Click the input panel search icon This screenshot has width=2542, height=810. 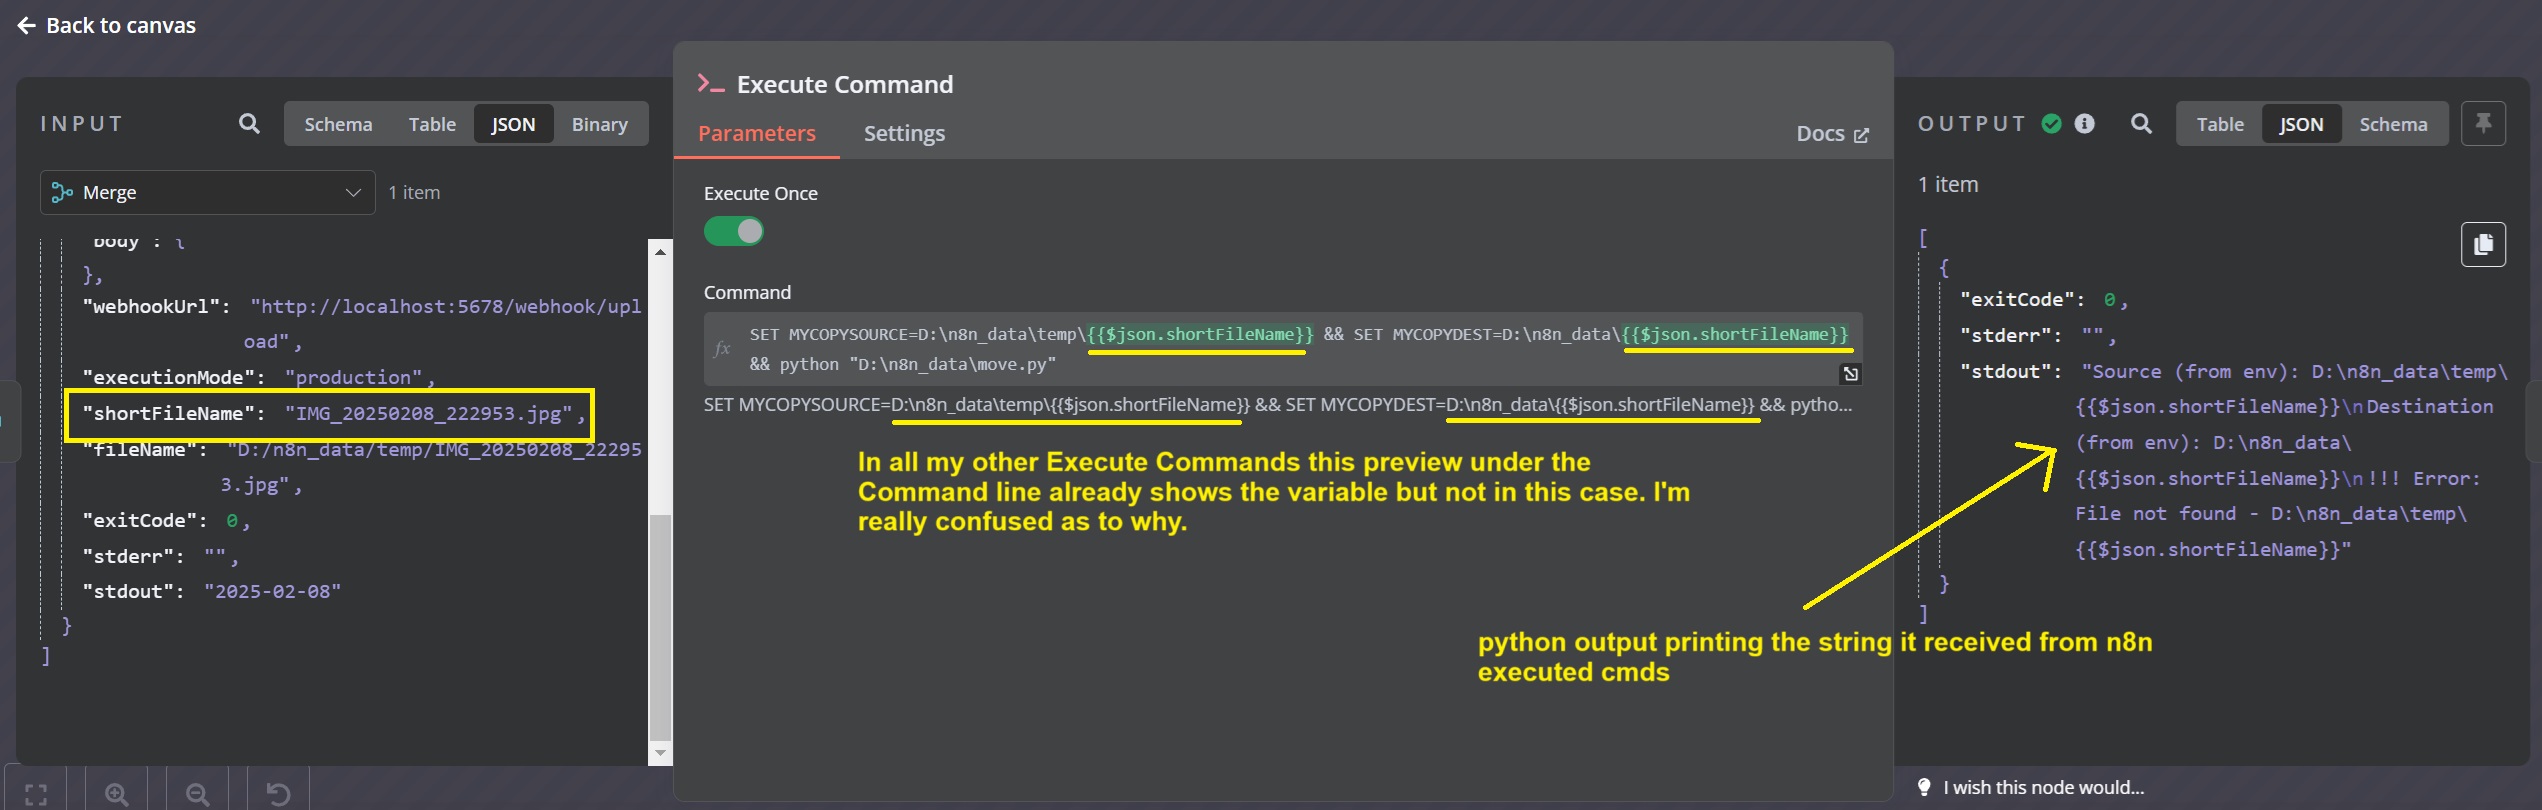coord(249,124)
